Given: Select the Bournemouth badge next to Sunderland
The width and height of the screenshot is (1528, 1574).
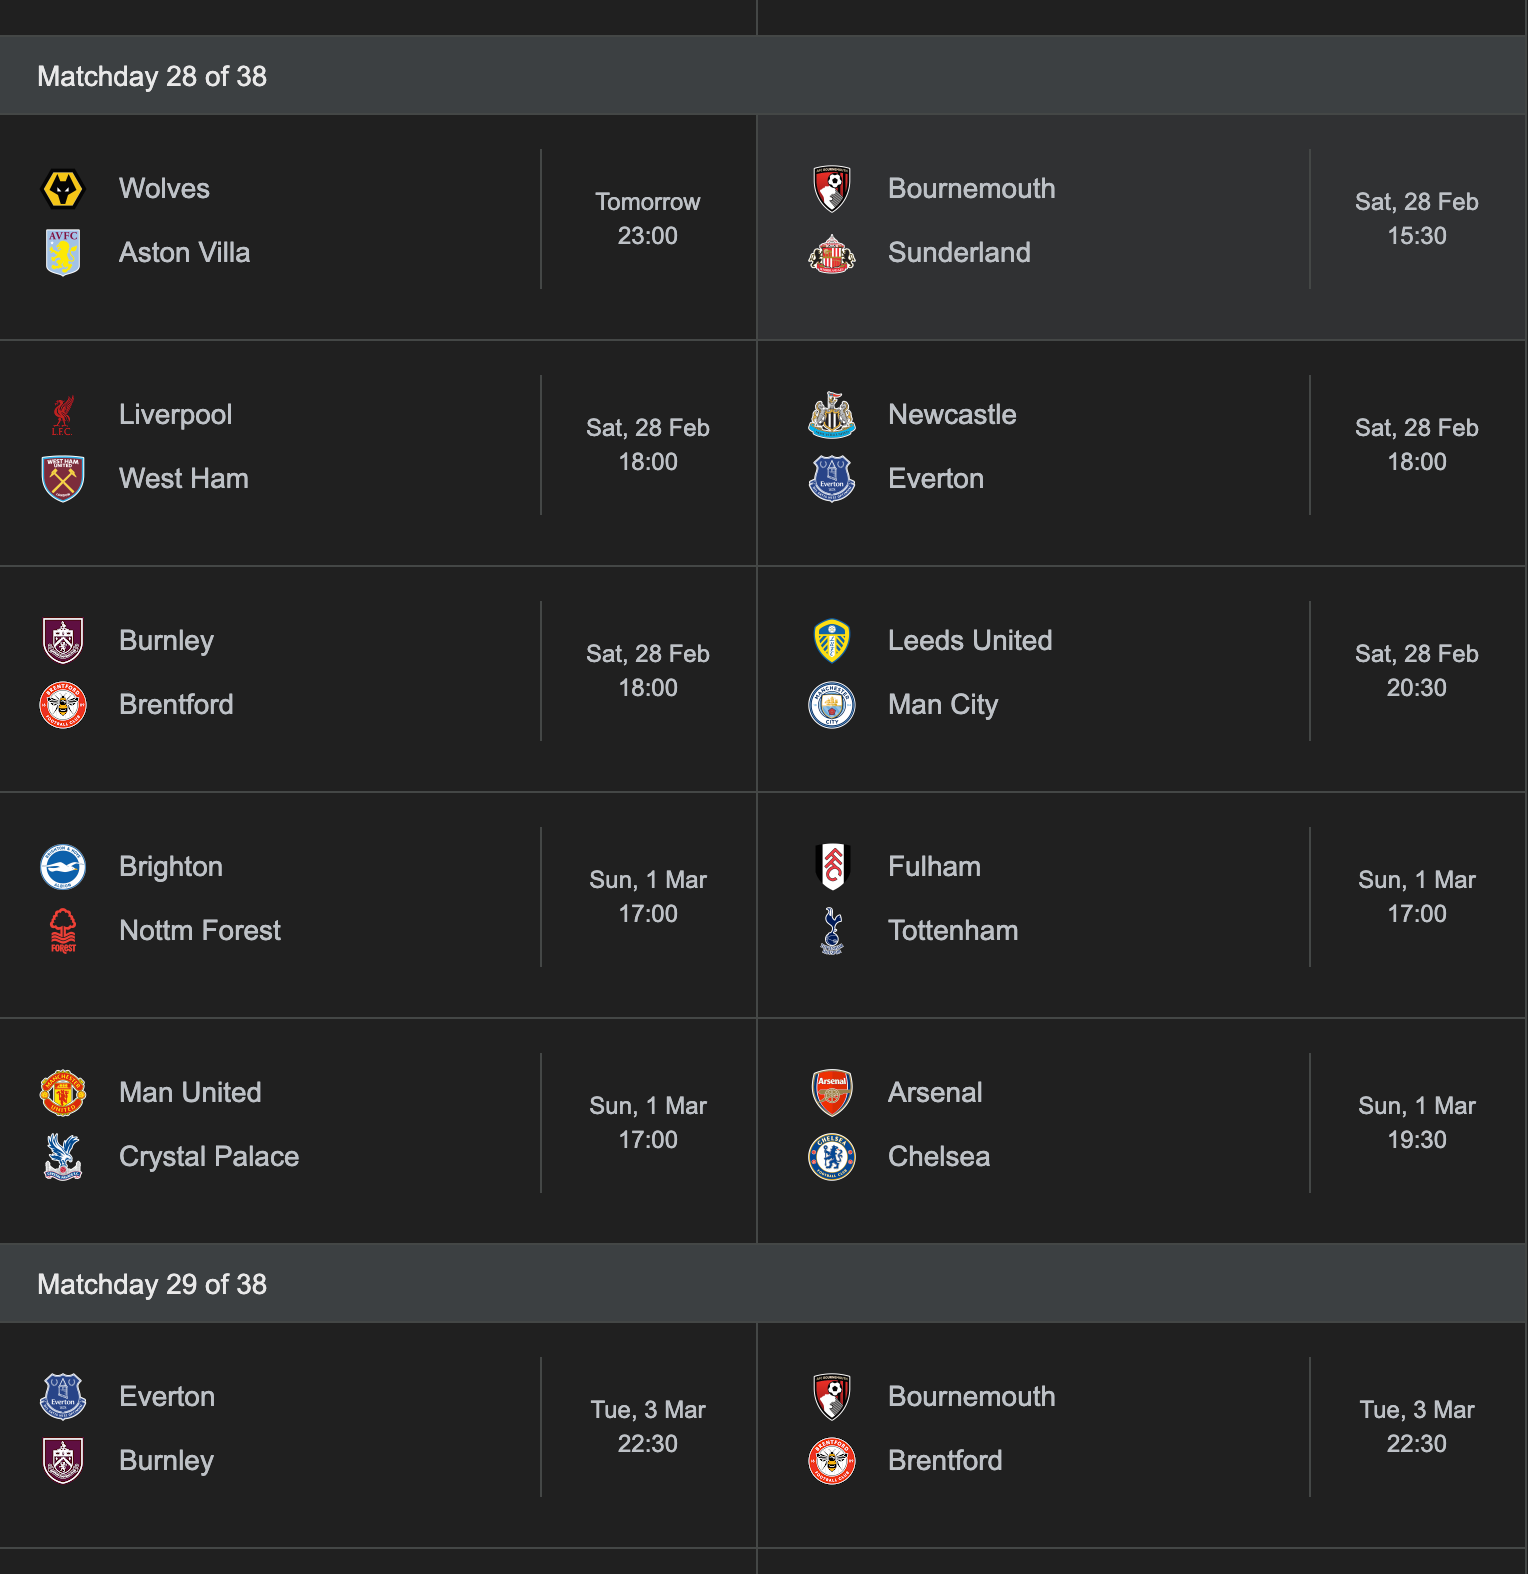Looking at the screenshot, I should (832, 187).
